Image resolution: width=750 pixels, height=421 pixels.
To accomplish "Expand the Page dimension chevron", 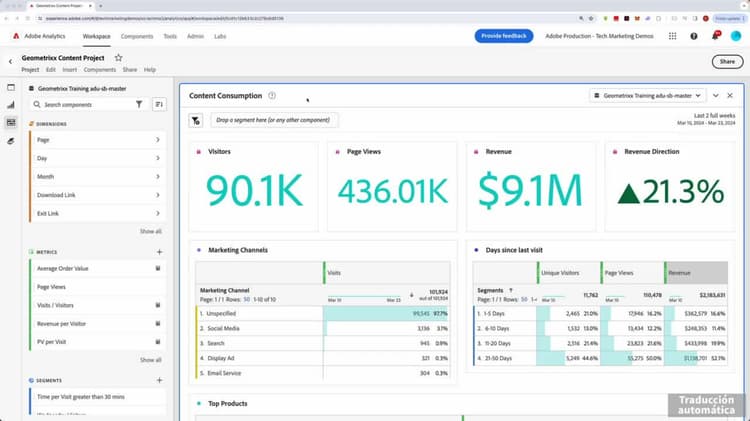I will 158,140.
